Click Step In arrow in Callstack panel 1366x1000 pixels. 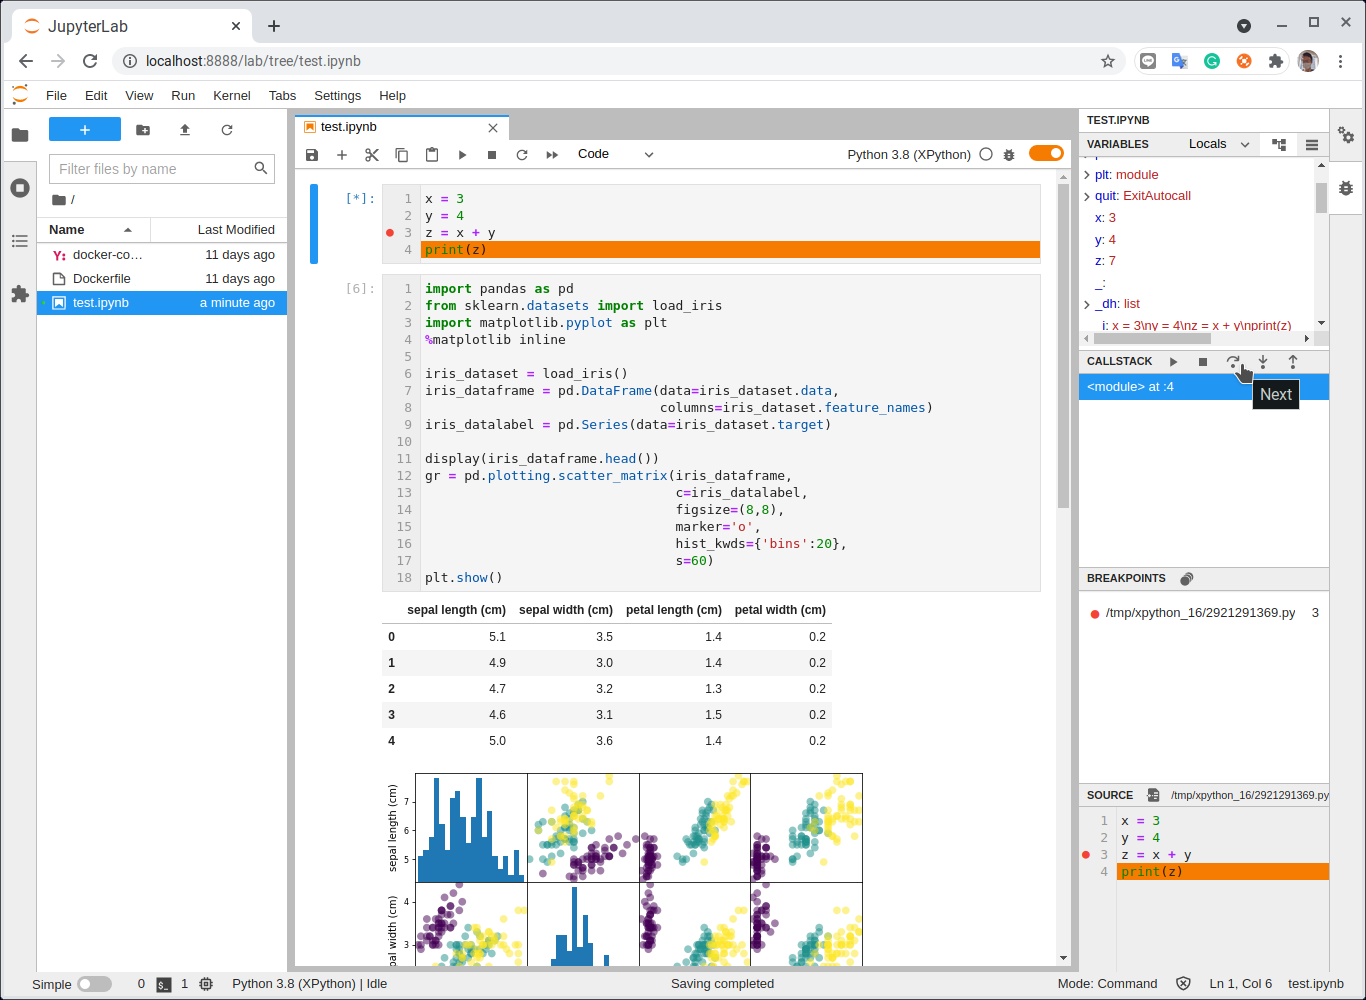click(1263, 361)
